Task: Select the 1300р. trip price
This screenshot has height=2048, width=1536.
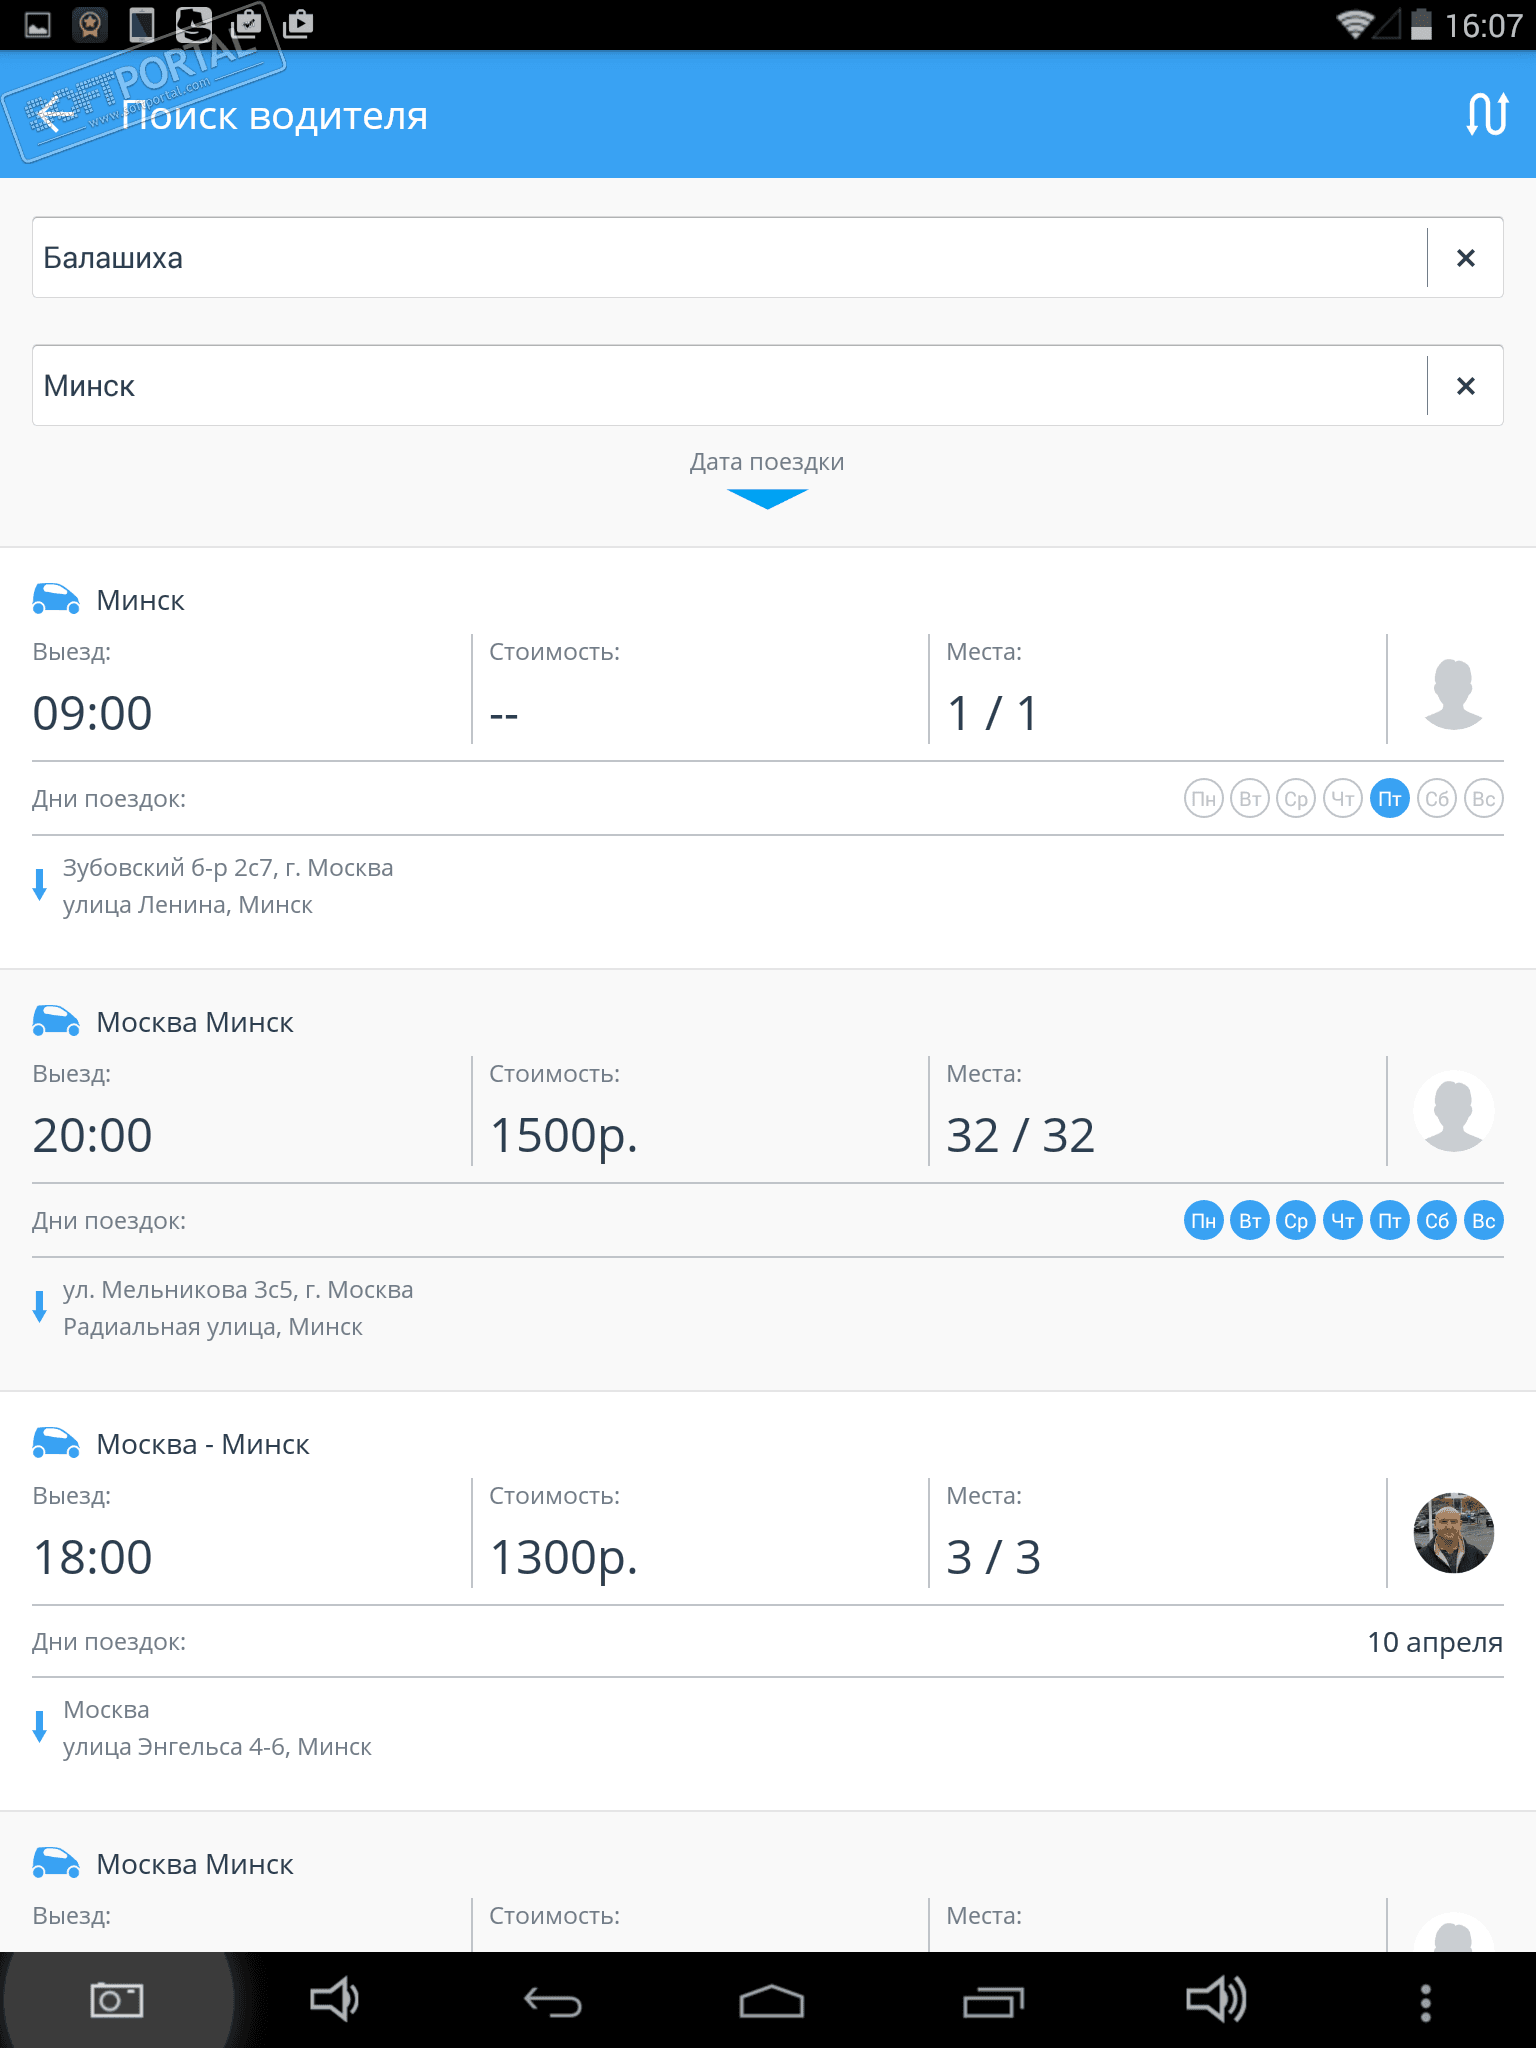Action: pyautogui.click(x=564, y=1559)
